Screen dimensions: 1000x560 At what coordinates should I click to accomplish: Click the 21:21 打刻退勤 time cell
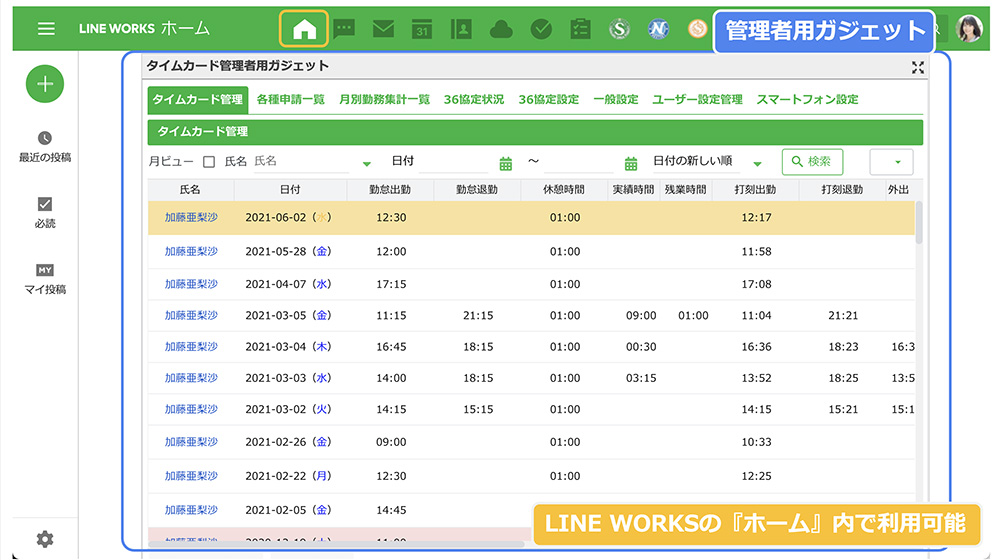click(842, 315)
